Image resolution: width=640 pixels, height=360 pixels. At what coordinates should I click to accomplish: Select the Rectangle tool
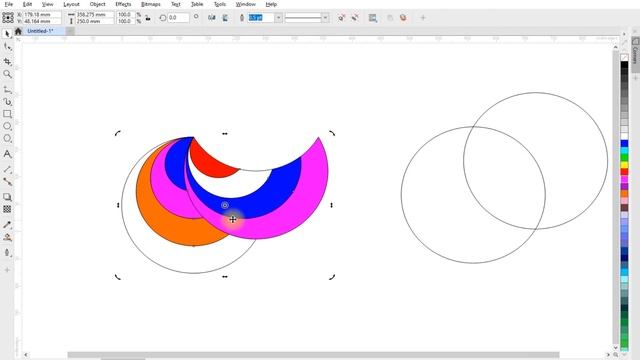pos(7,114)
